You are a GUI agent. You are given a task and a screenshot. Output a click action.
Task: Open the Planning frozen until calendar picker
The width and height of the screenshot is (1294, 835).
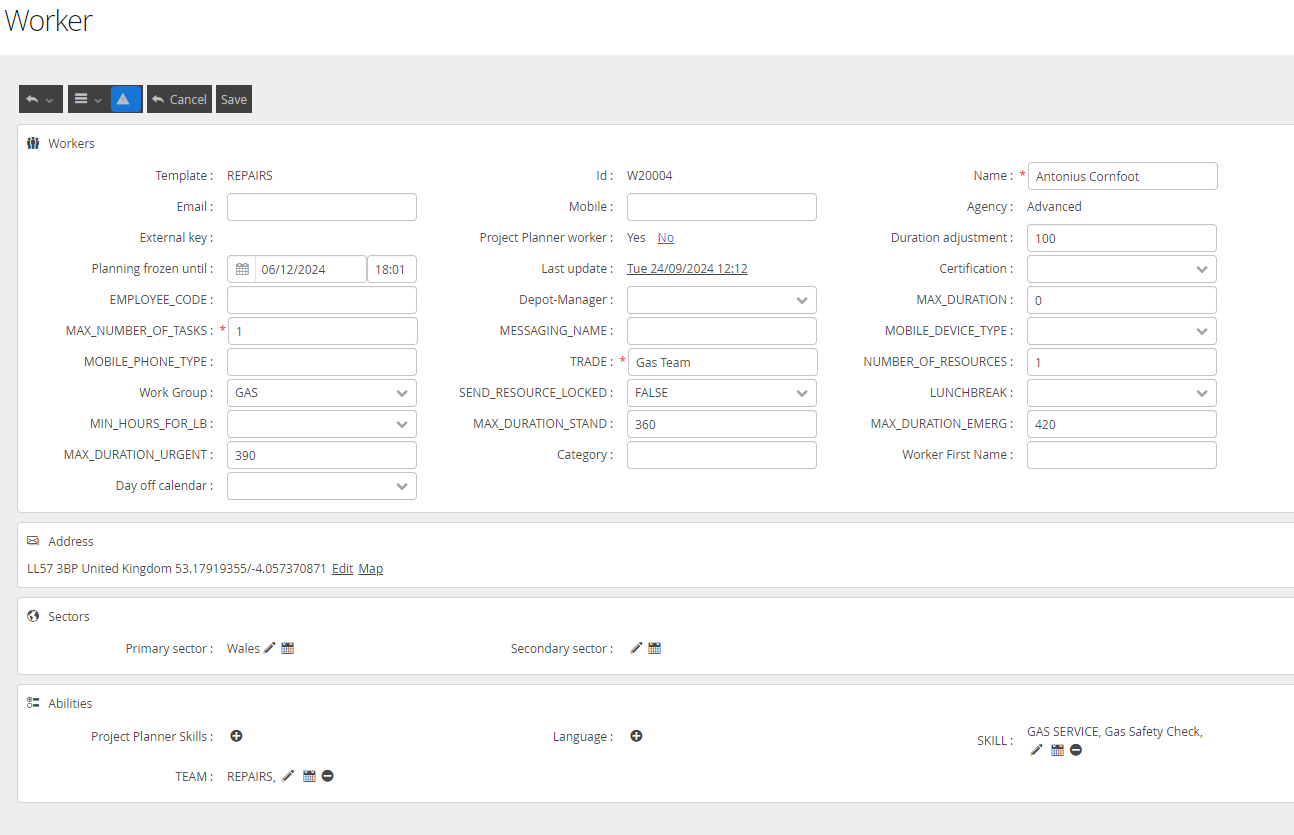[x=242, y=269]
